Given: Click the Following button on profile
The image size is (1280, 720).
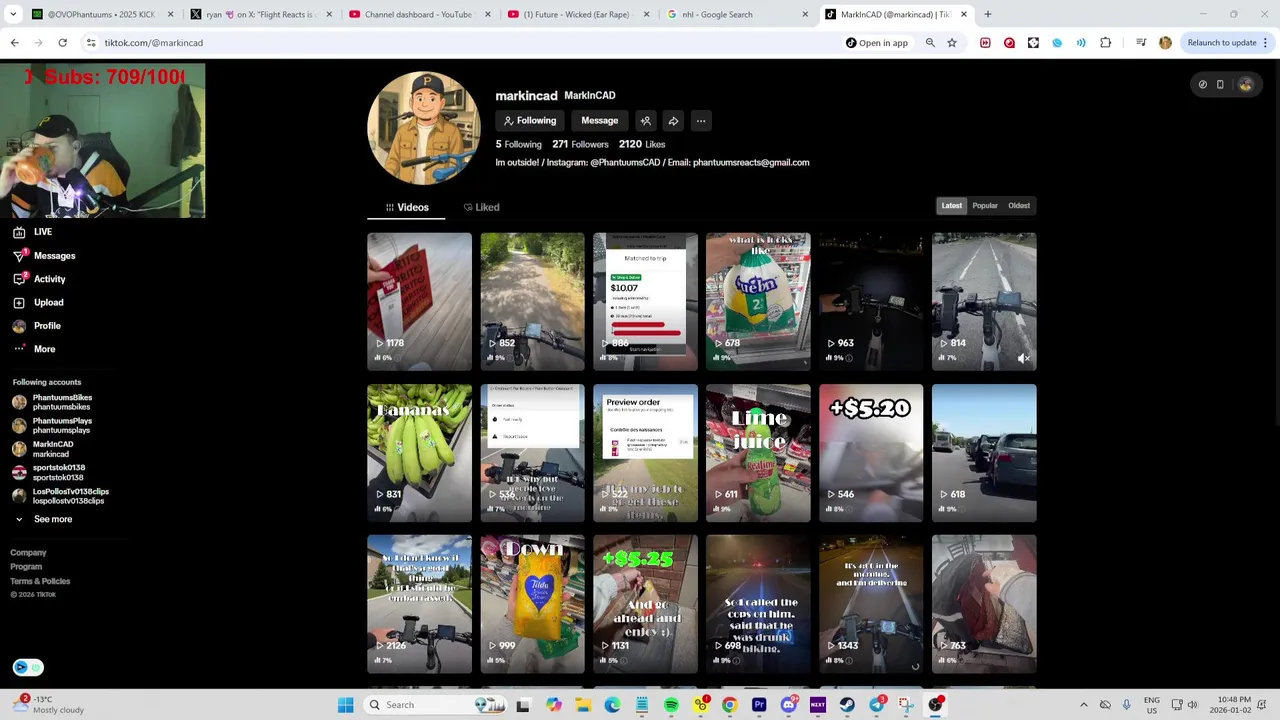Looking at the screenshot, I should tap(530, 121).
